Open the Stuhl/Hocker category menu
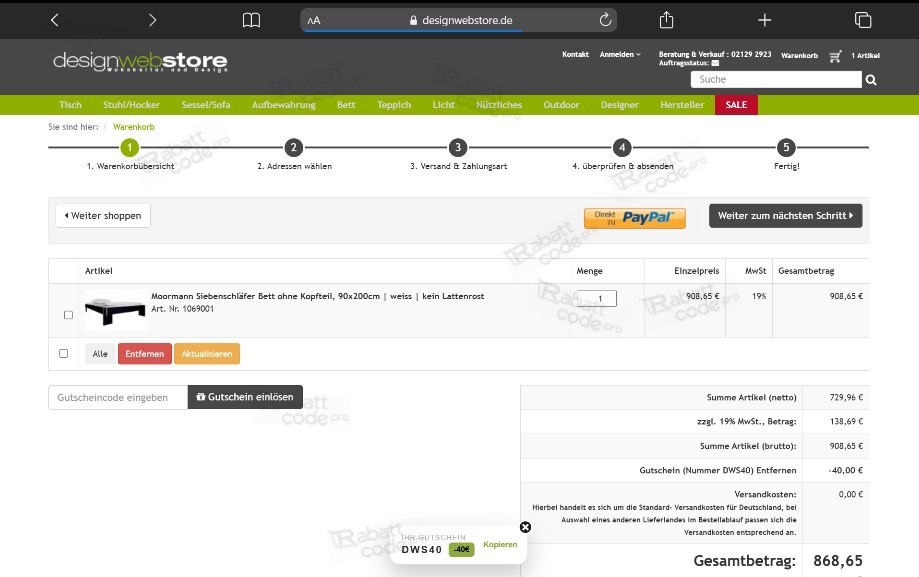Viewport: 919px width, 577px height. coord(131,105)
